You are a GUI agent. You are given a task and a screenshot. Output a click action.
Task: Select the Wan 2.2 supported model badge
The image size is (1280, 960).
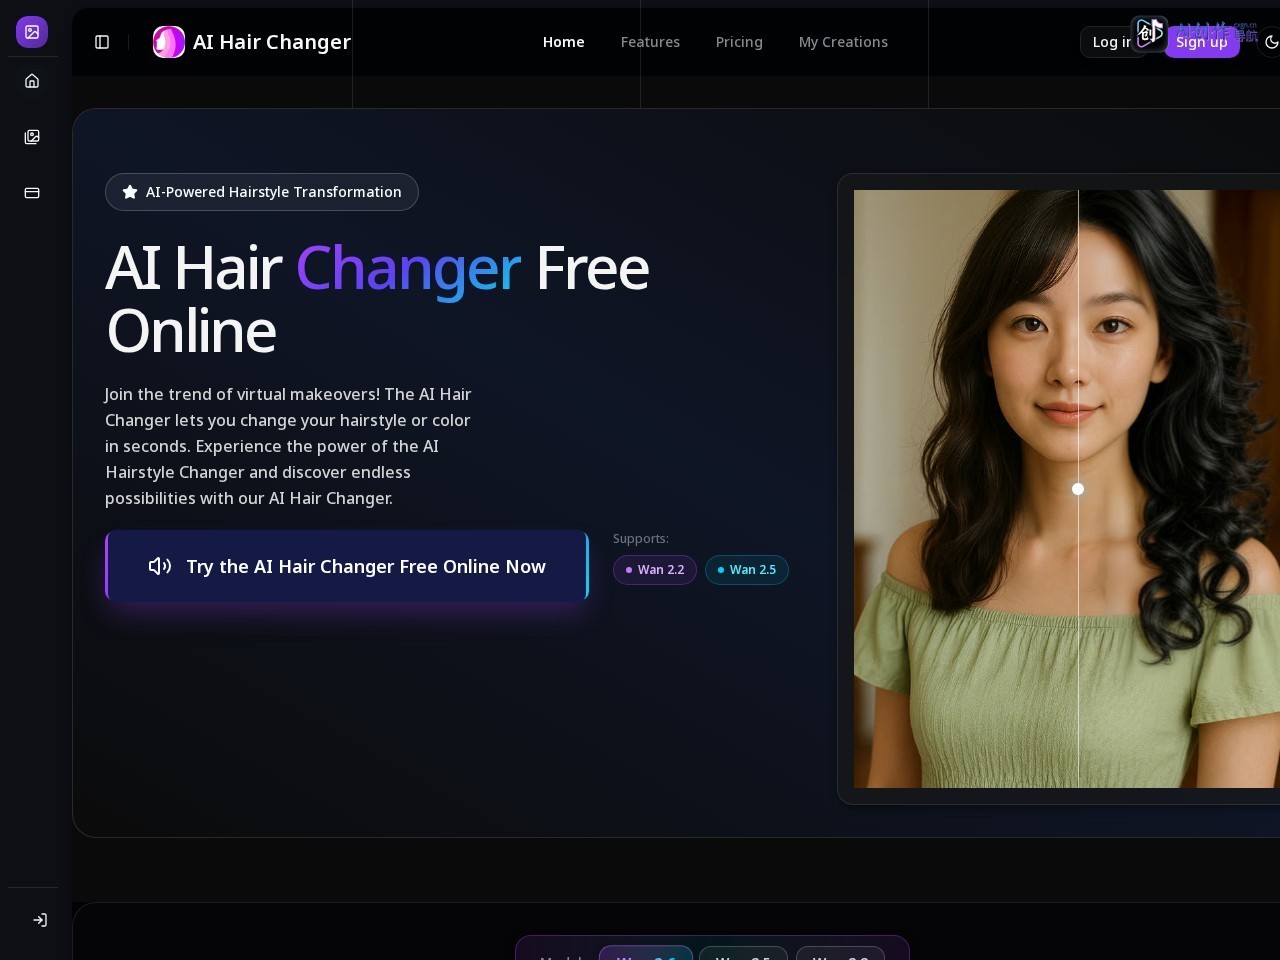[655, 570]
